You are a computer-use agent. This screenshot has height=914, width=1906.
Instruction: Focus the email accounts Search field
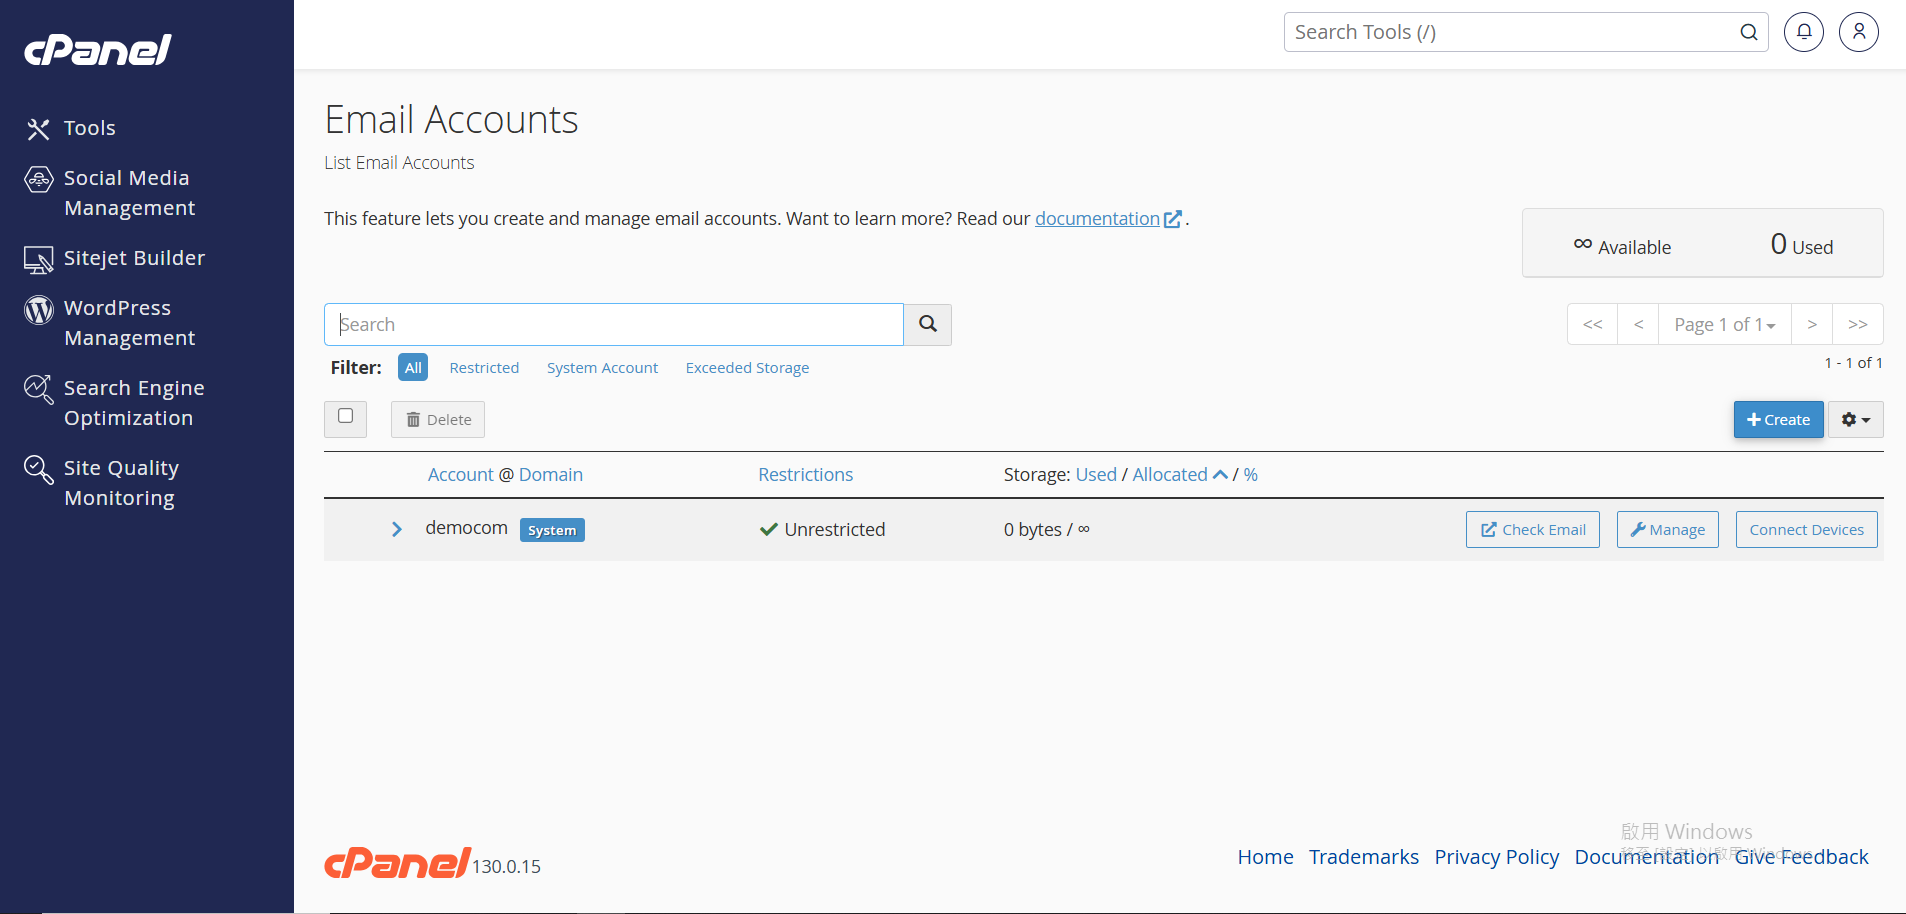(x=613, y=324)
